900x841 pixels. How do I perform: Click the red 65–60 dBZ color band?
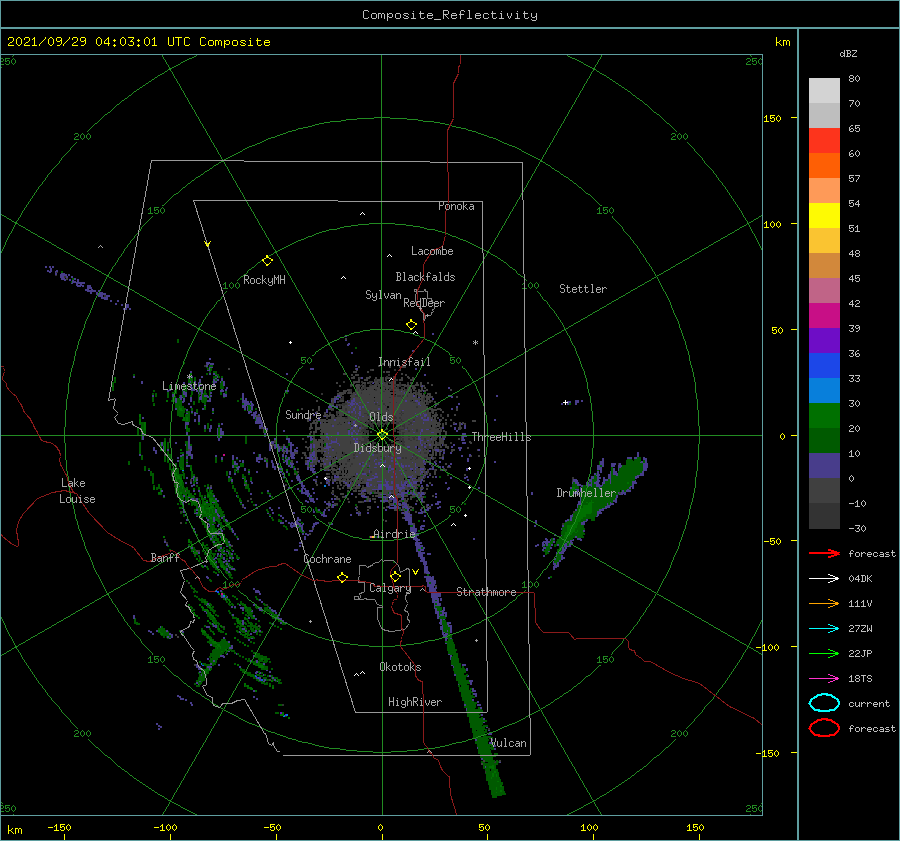(x=824, y=140)
